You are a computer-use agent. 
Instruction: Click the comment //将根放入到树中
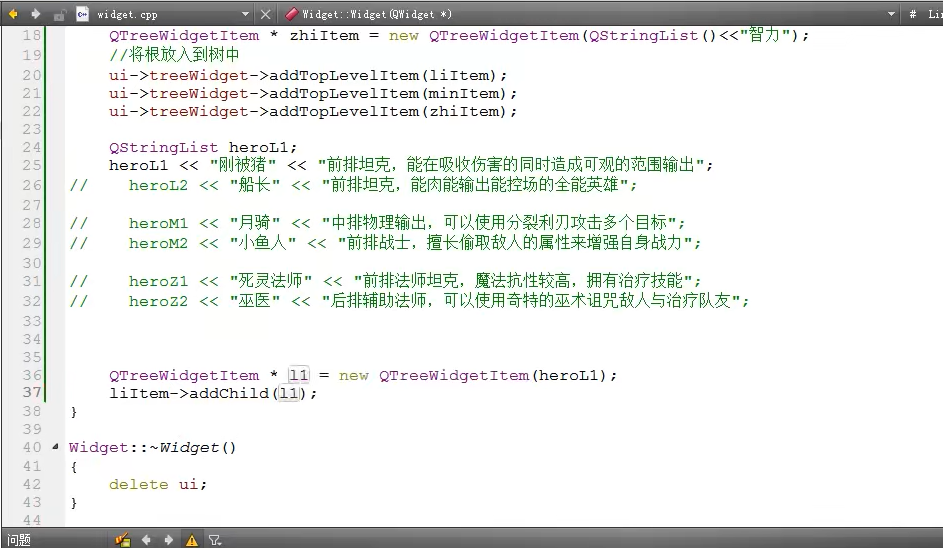[x=174, y=55]
